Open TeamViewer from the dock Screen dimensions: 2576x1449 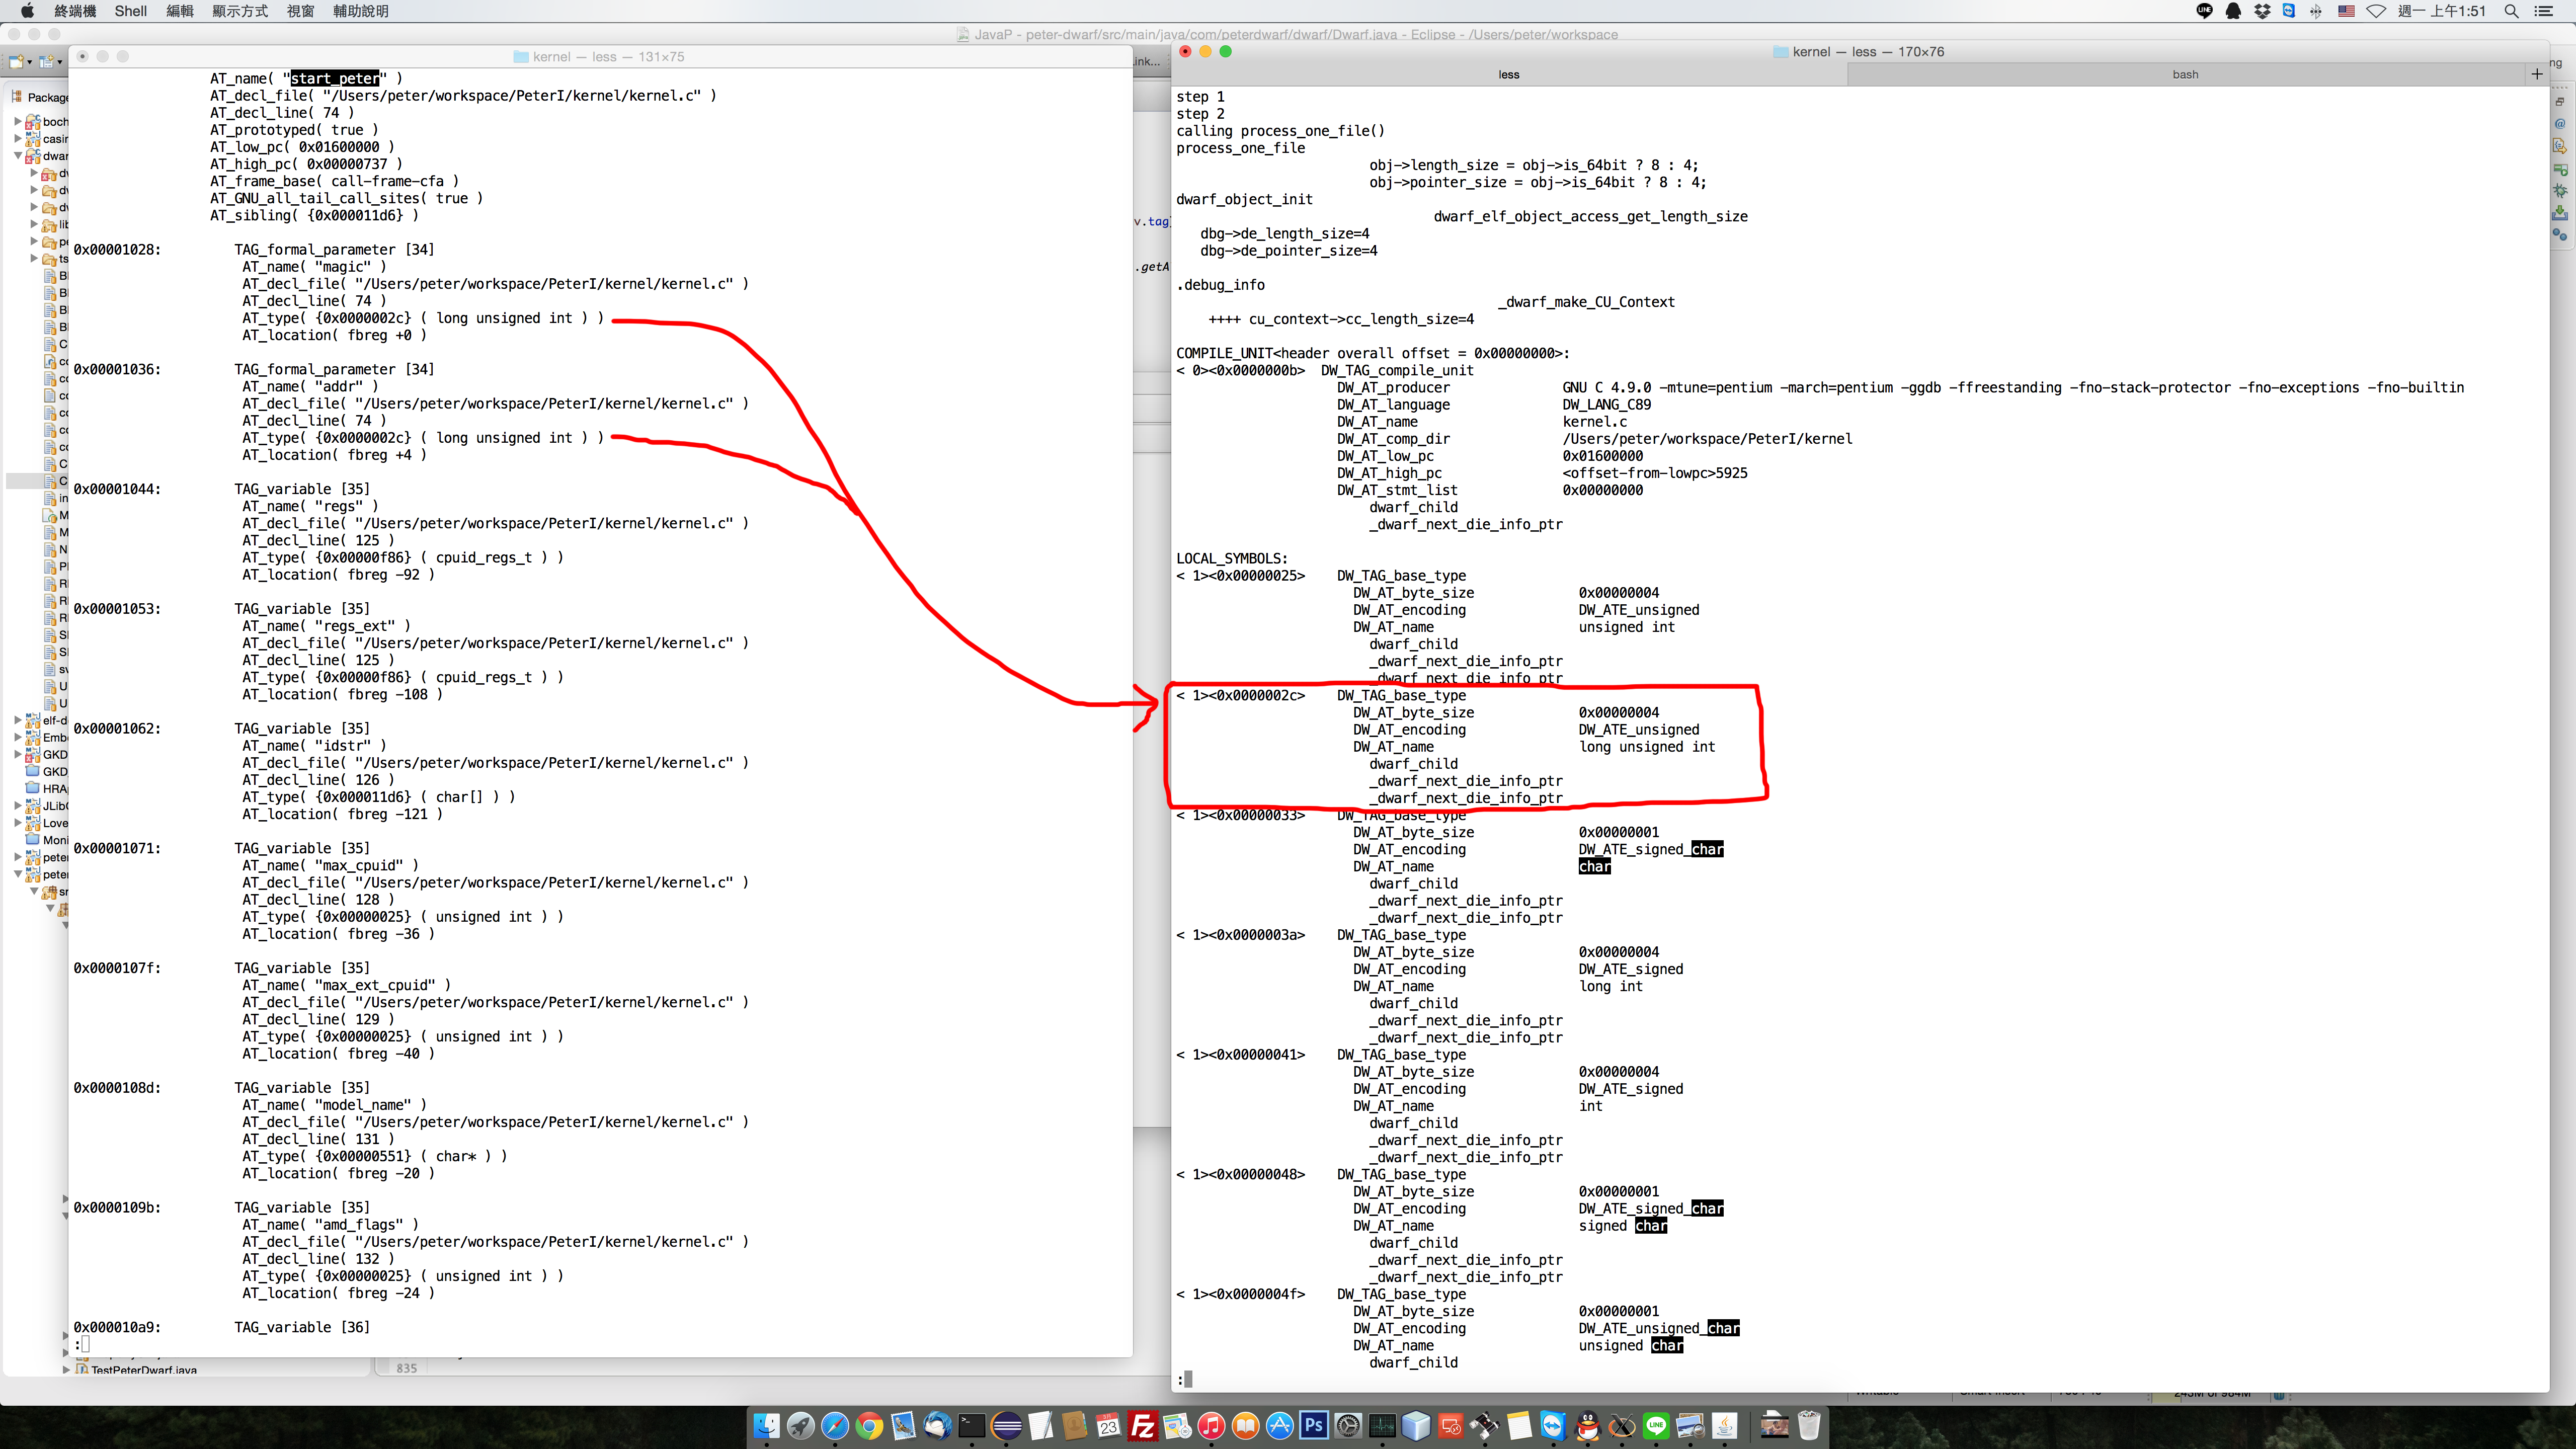click(x=1553, y=1425)
